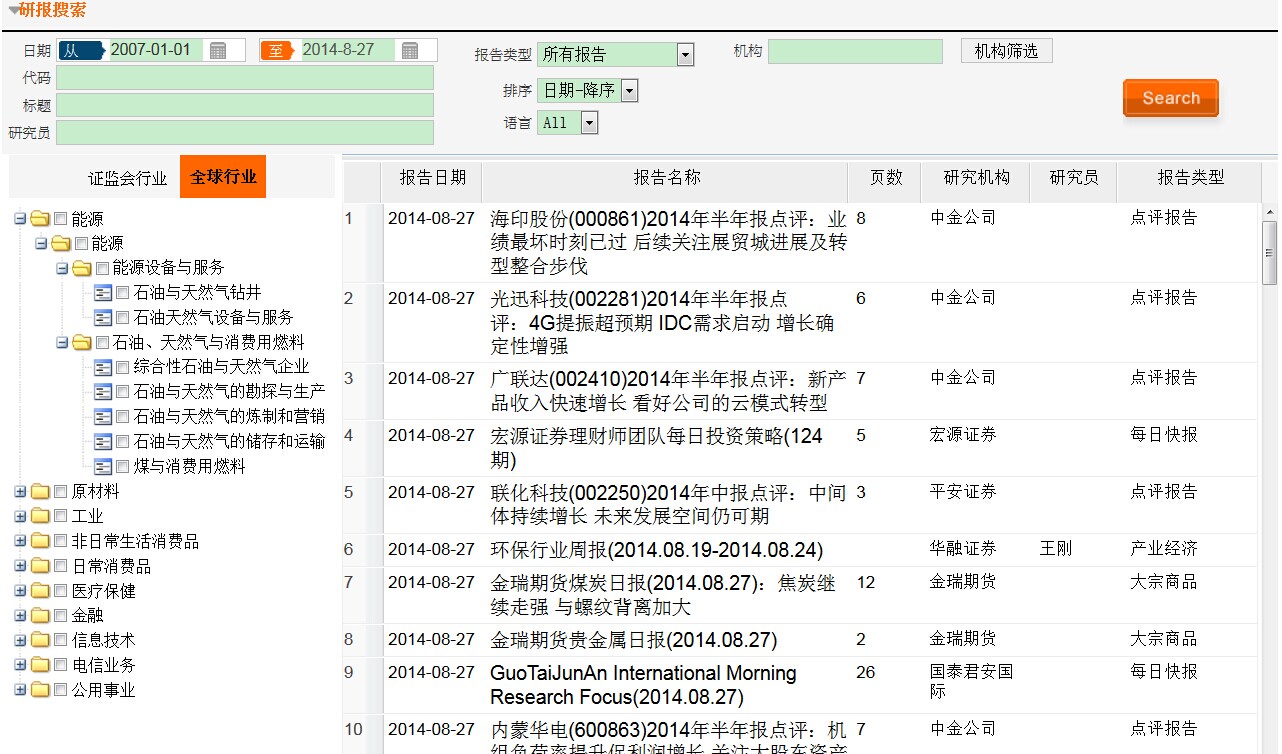Click the folder icon beside 金融
The width and height of the screenshot is (1282, 754).
click(x=40, y=615)
